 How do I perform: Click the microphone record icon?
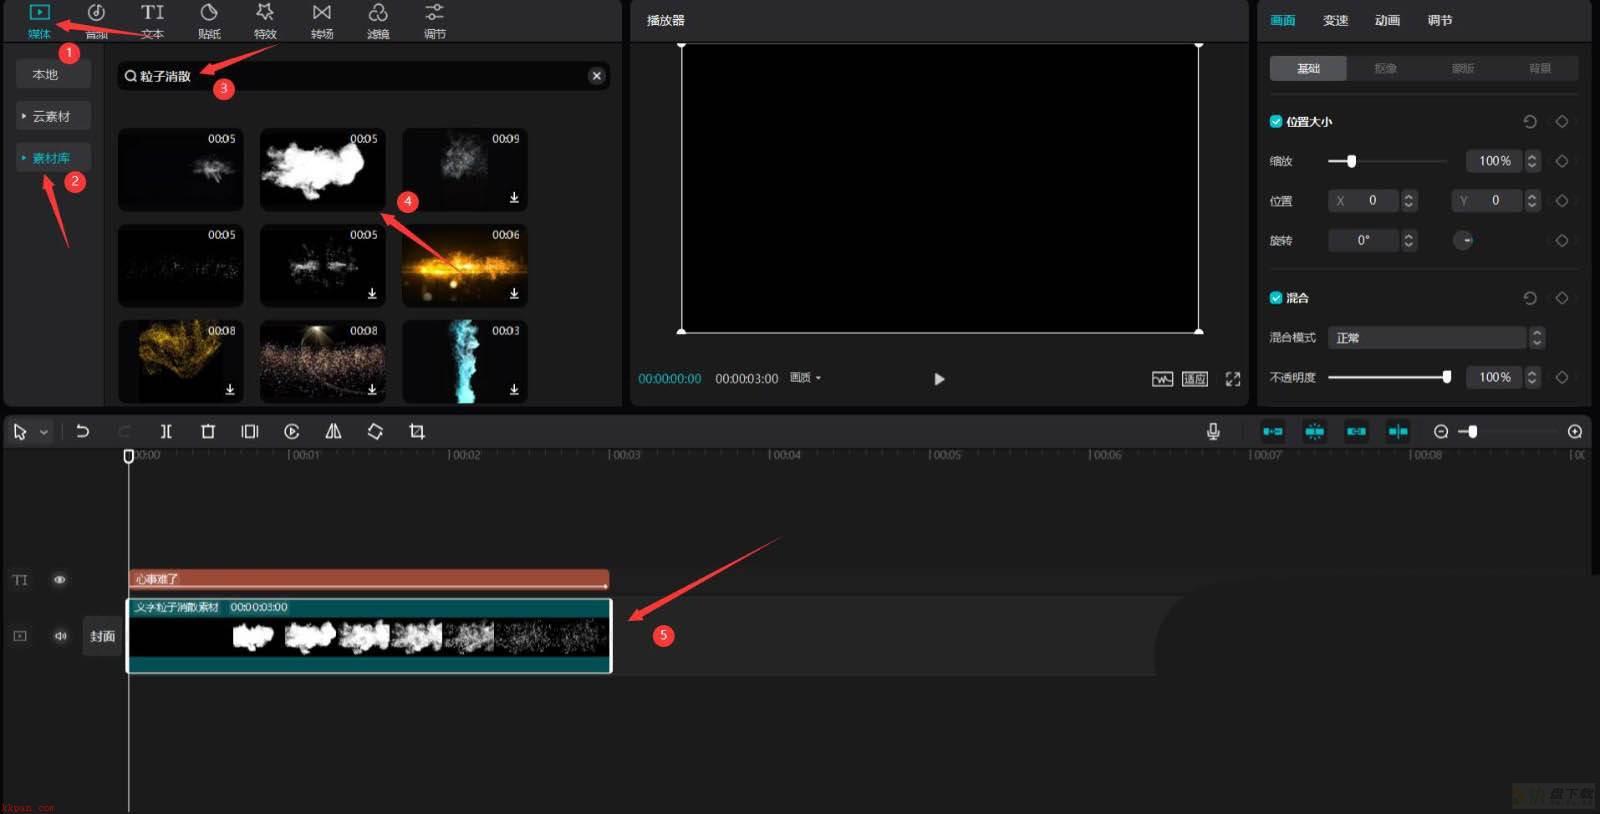(x=1213, y=431)
